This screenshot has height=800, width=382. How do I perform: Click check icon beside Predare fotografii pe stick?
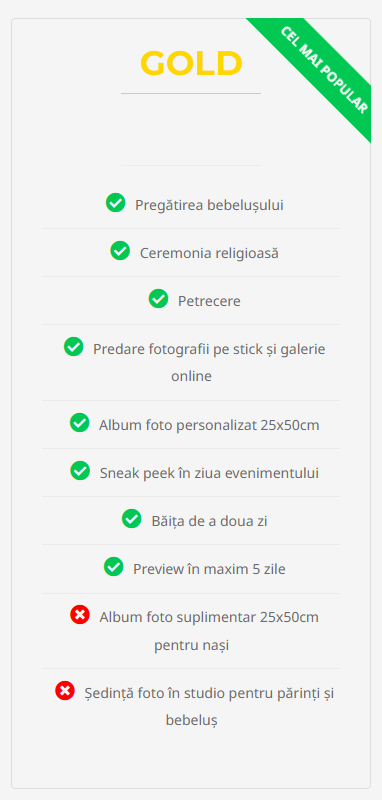click(73, 346)
